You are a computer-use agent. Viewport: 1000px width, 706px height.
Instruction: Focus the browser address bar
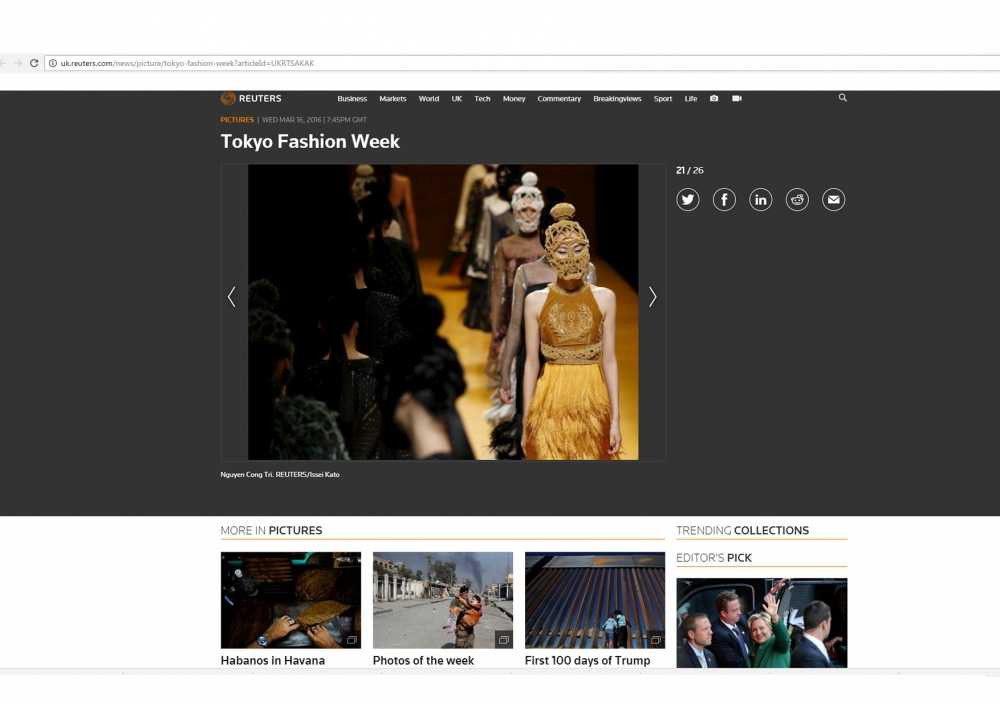tap(500, 63)
